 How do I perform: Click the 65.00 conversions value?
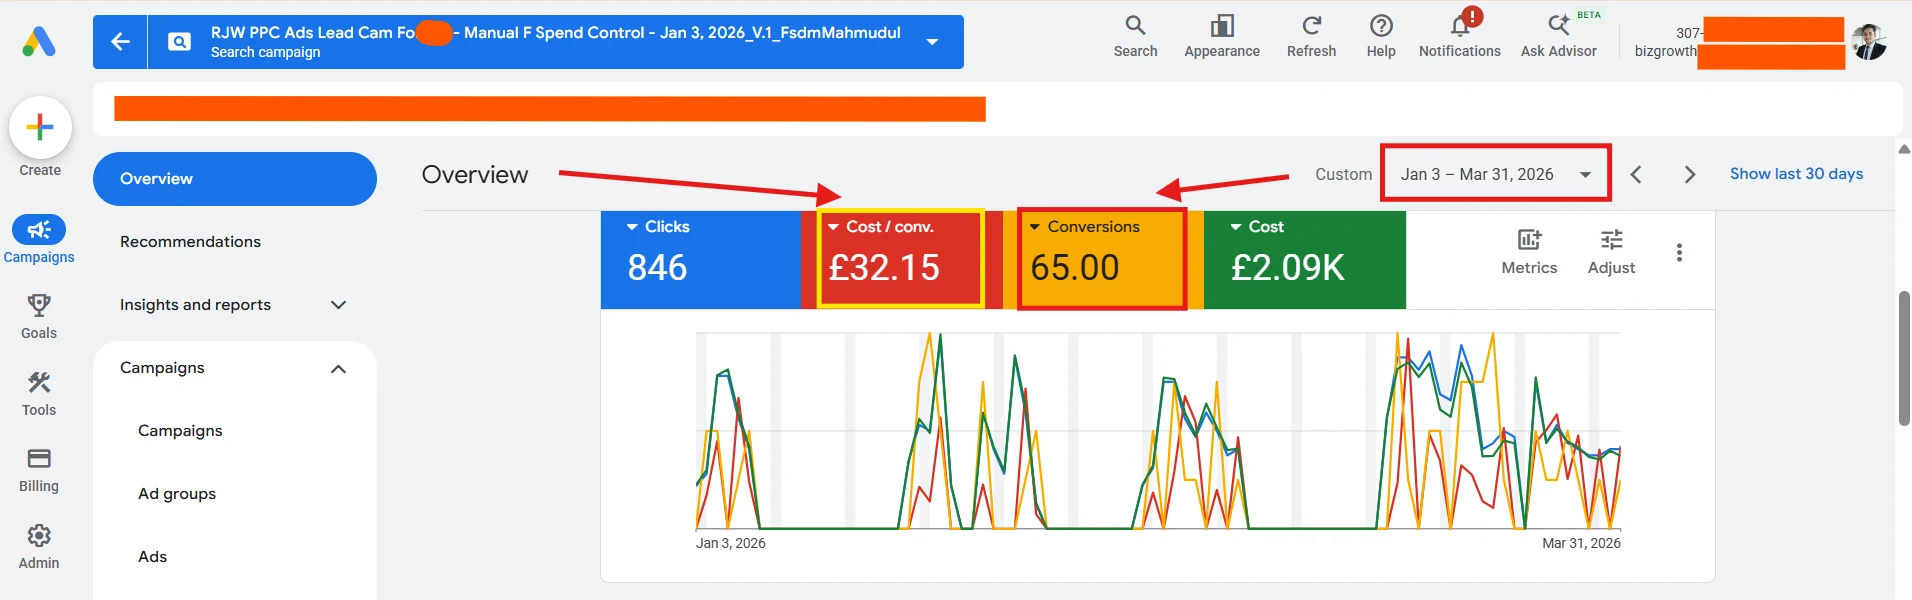pyautogui.click(x=1075, y=268)
